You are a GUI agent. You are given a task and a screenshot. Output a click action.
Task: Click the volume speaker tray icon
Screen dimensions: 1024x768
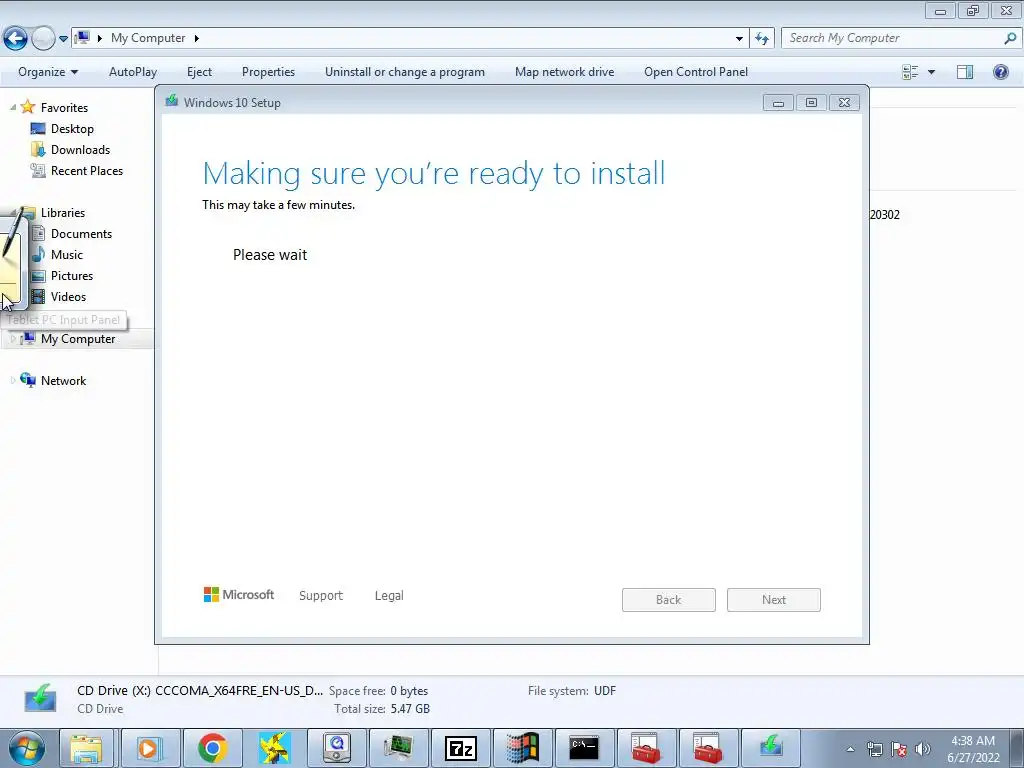point(923,749)
